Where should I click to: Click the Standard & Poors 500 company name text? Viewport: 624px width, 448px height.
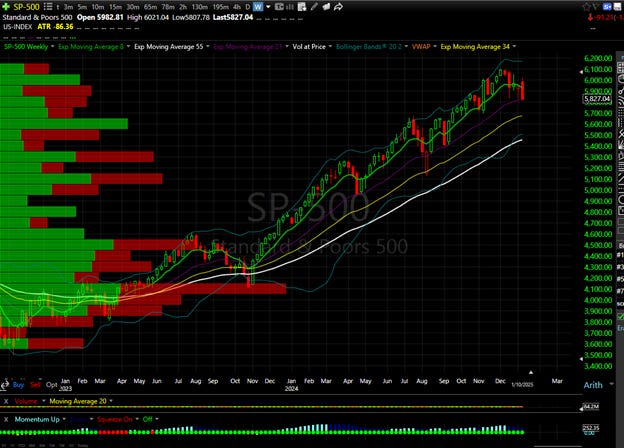[x=37, y=17]
